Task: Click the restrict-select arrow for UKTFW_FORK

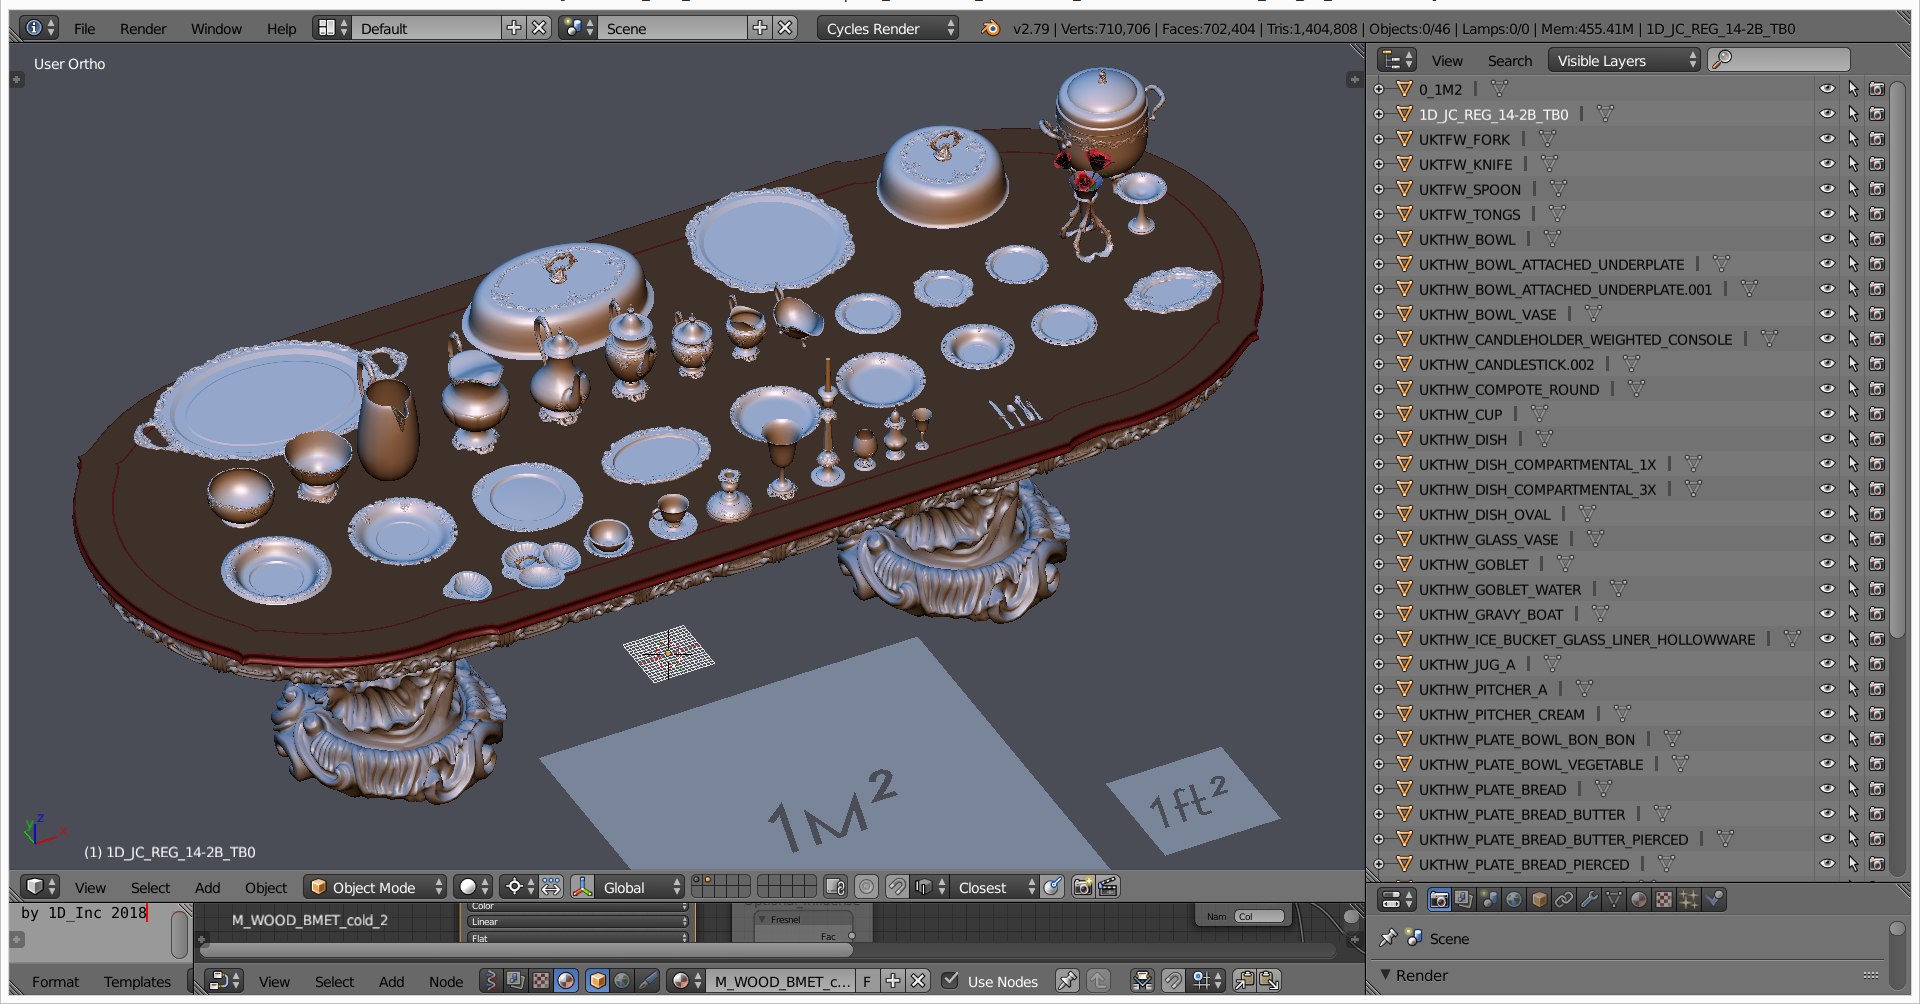Action: coord(1853,139)
